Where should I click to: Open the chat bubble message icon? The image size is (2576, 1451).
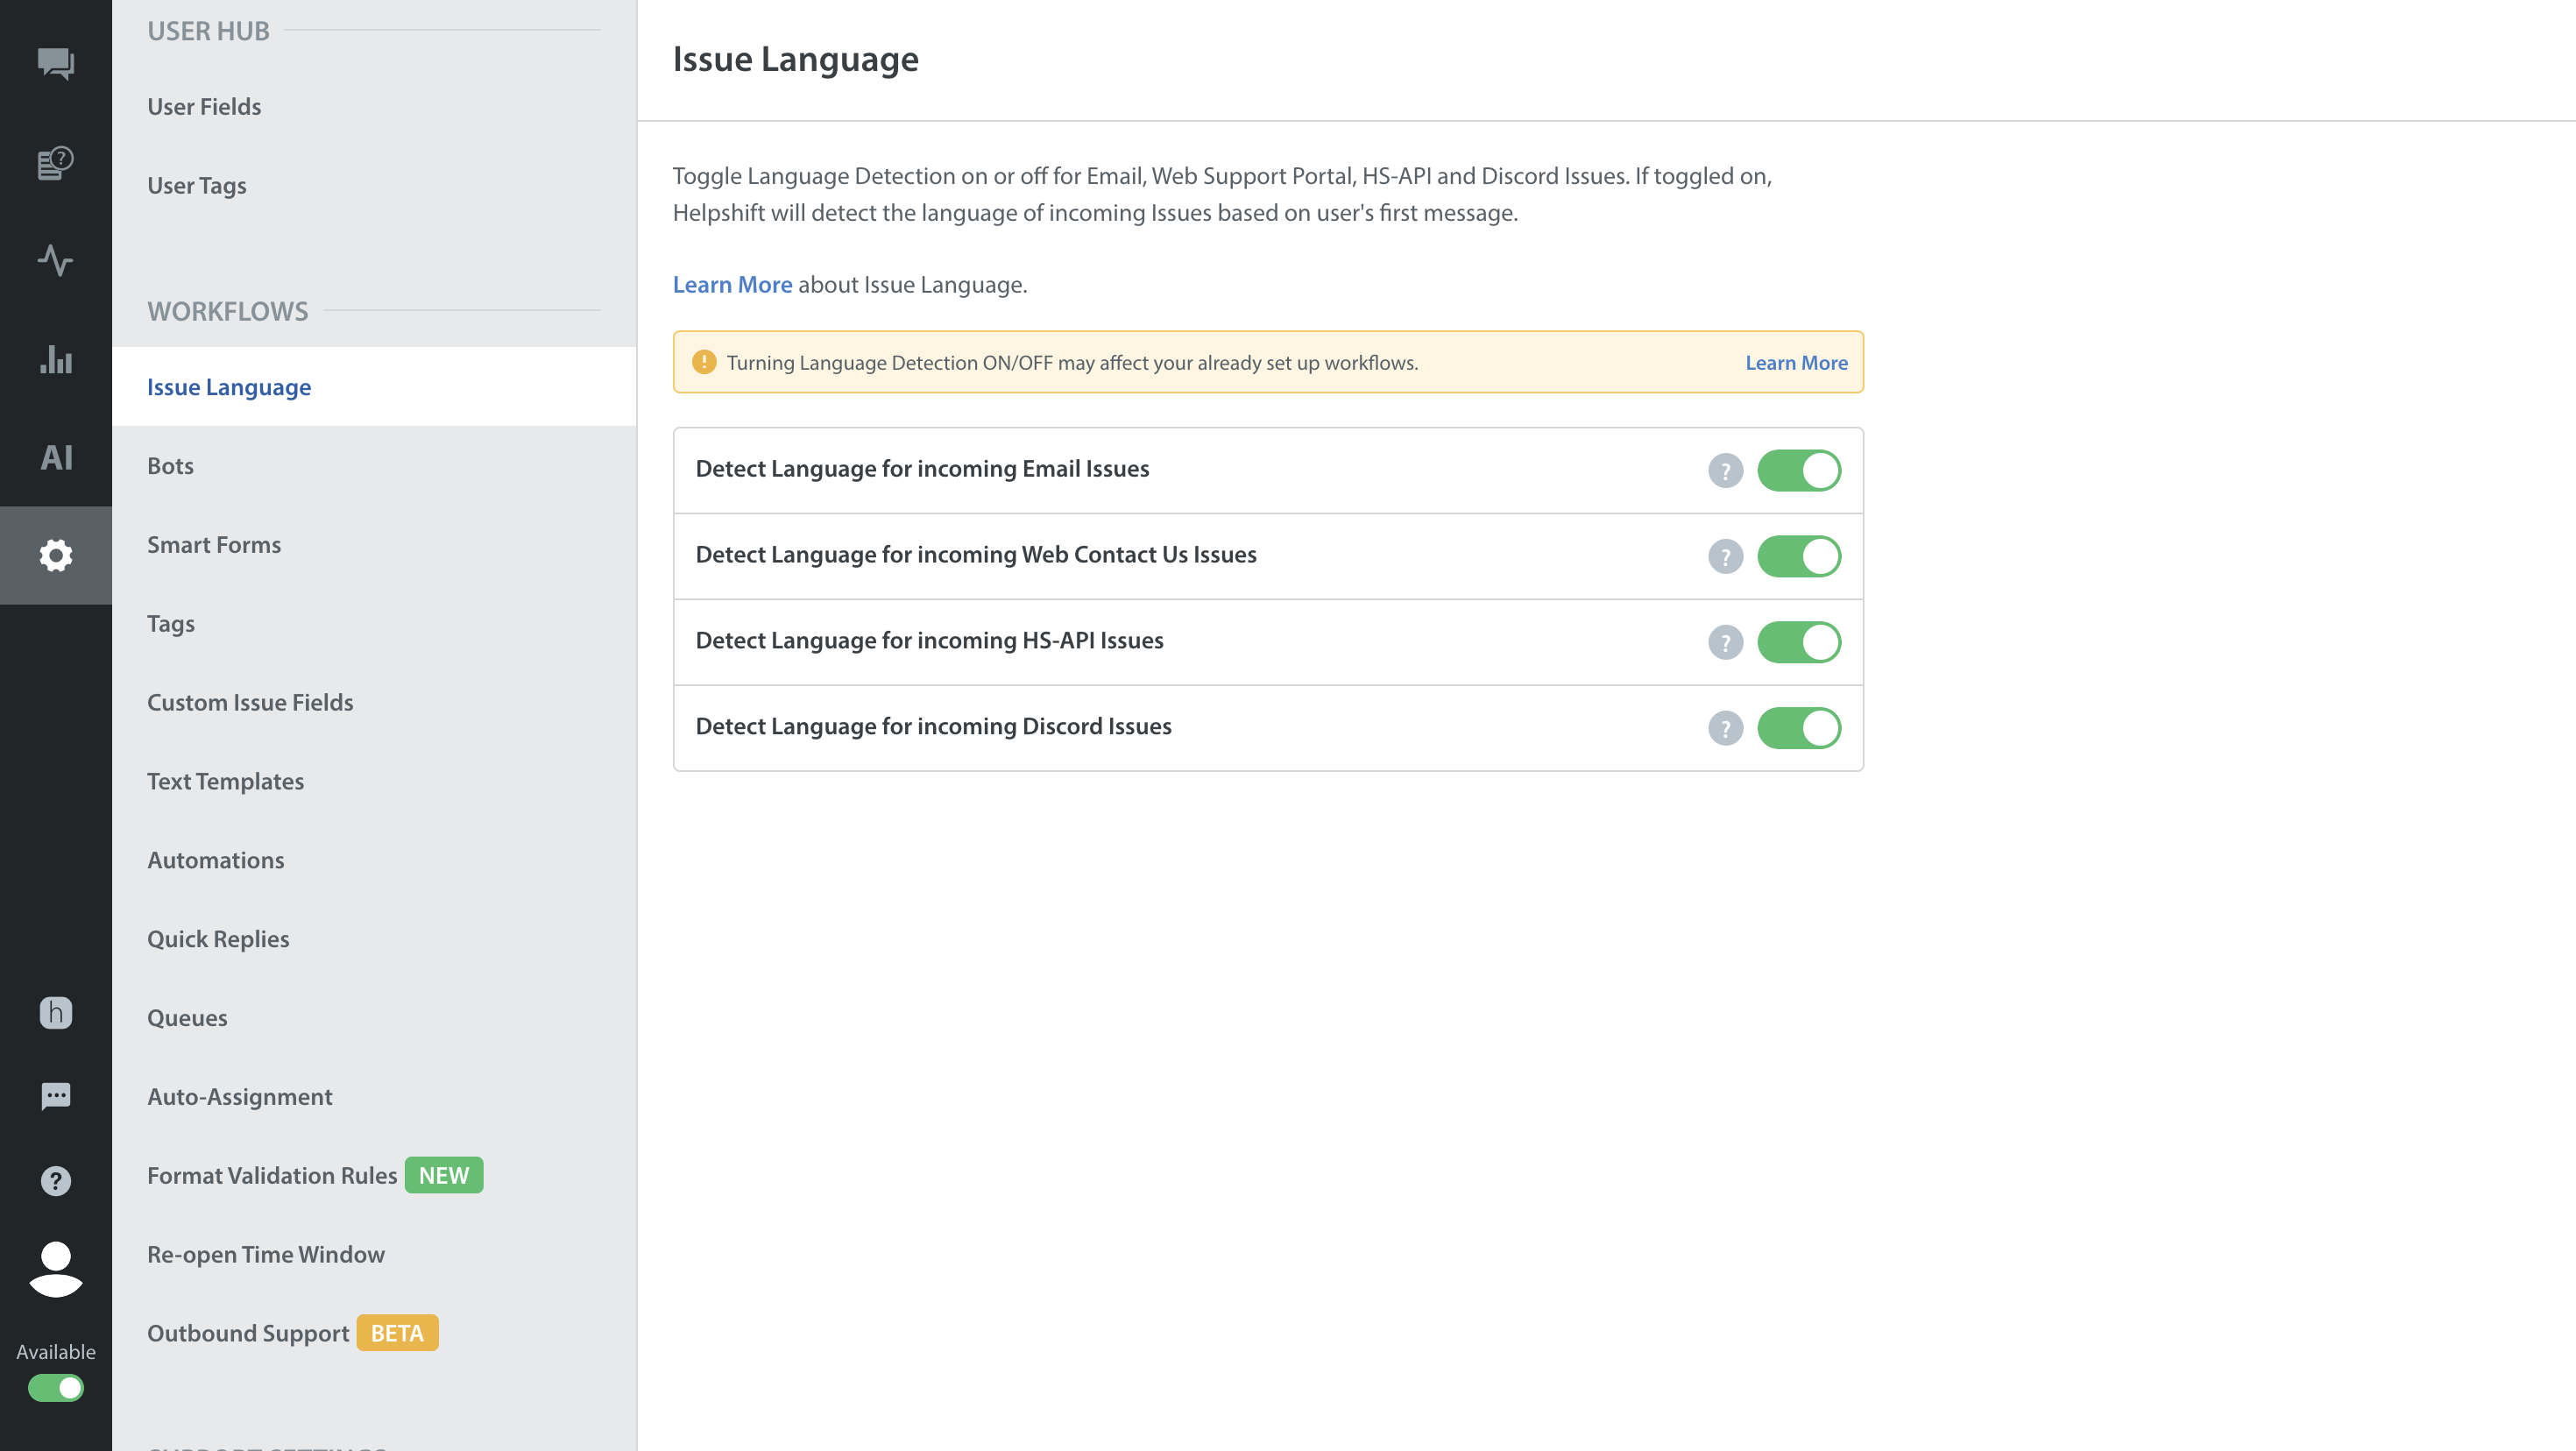point(56,1096)
